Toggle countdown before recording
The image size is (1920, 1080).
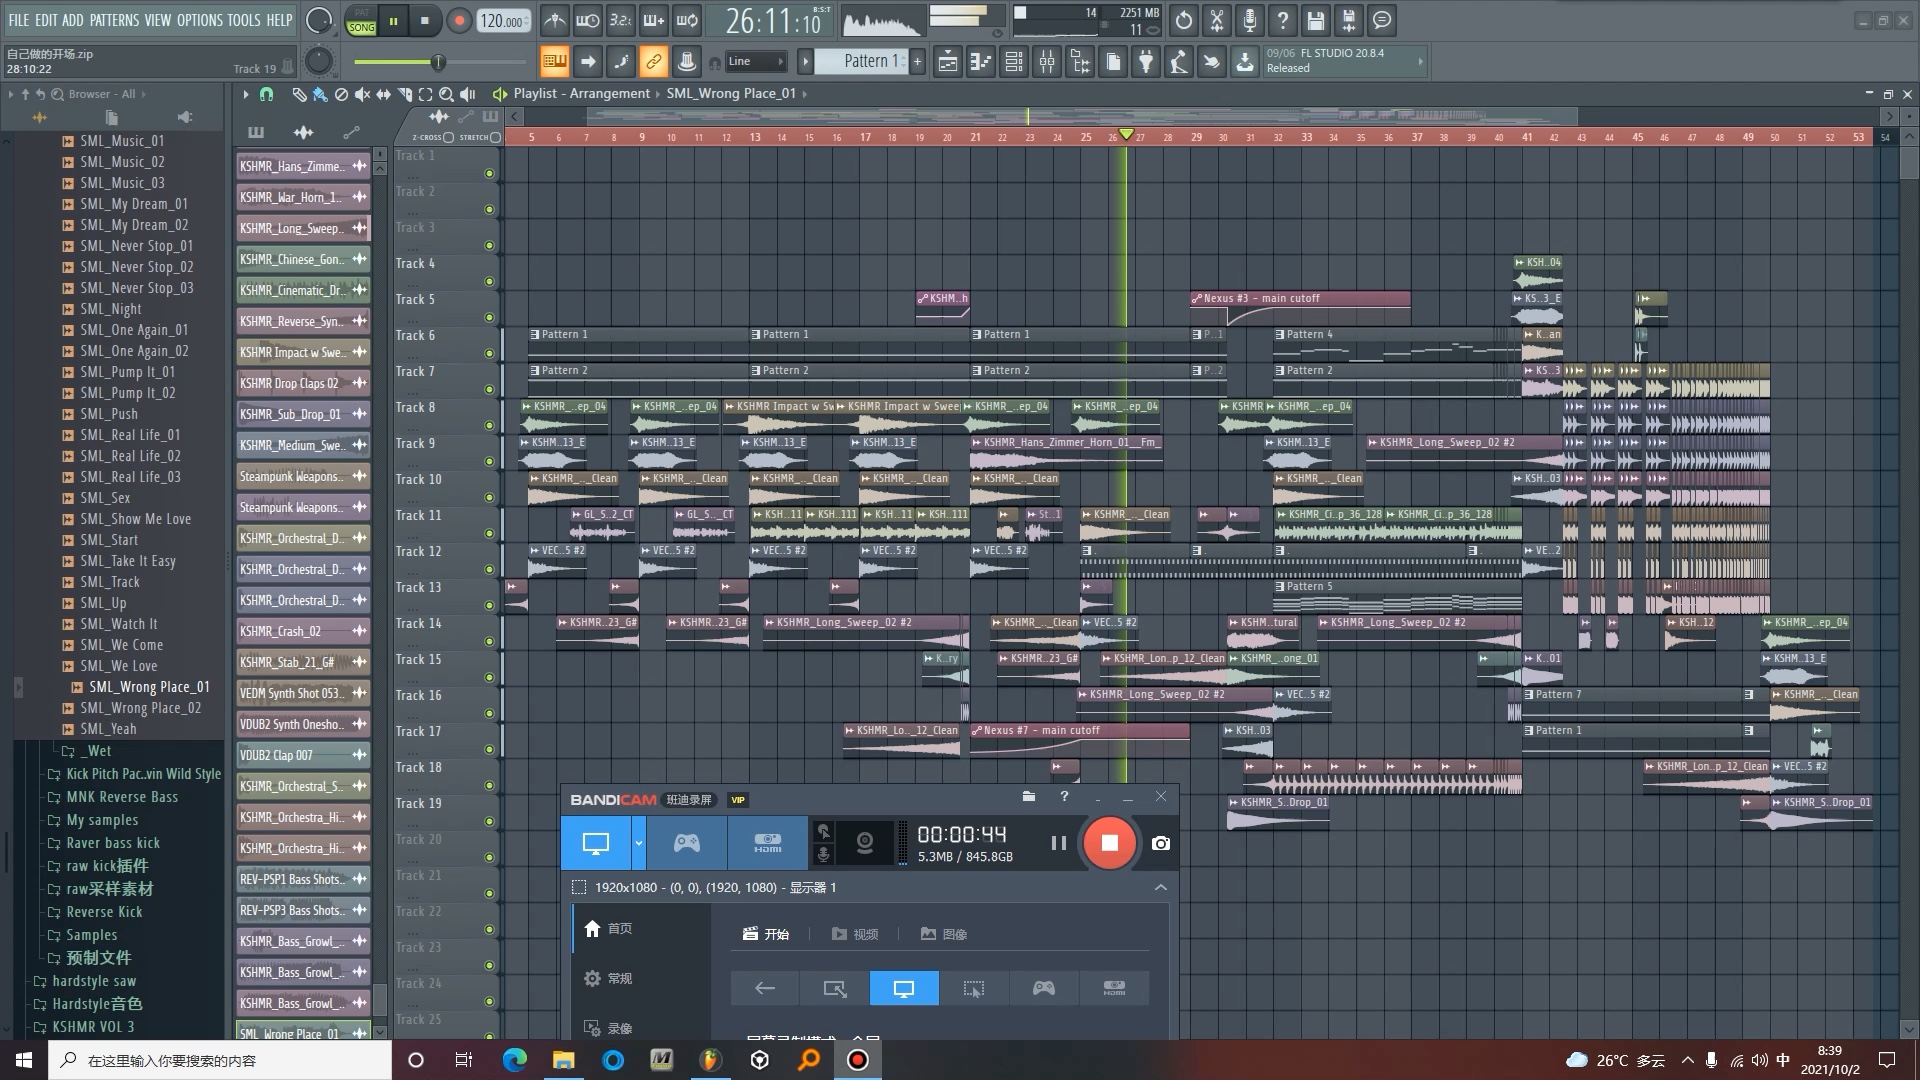point(621,20)
